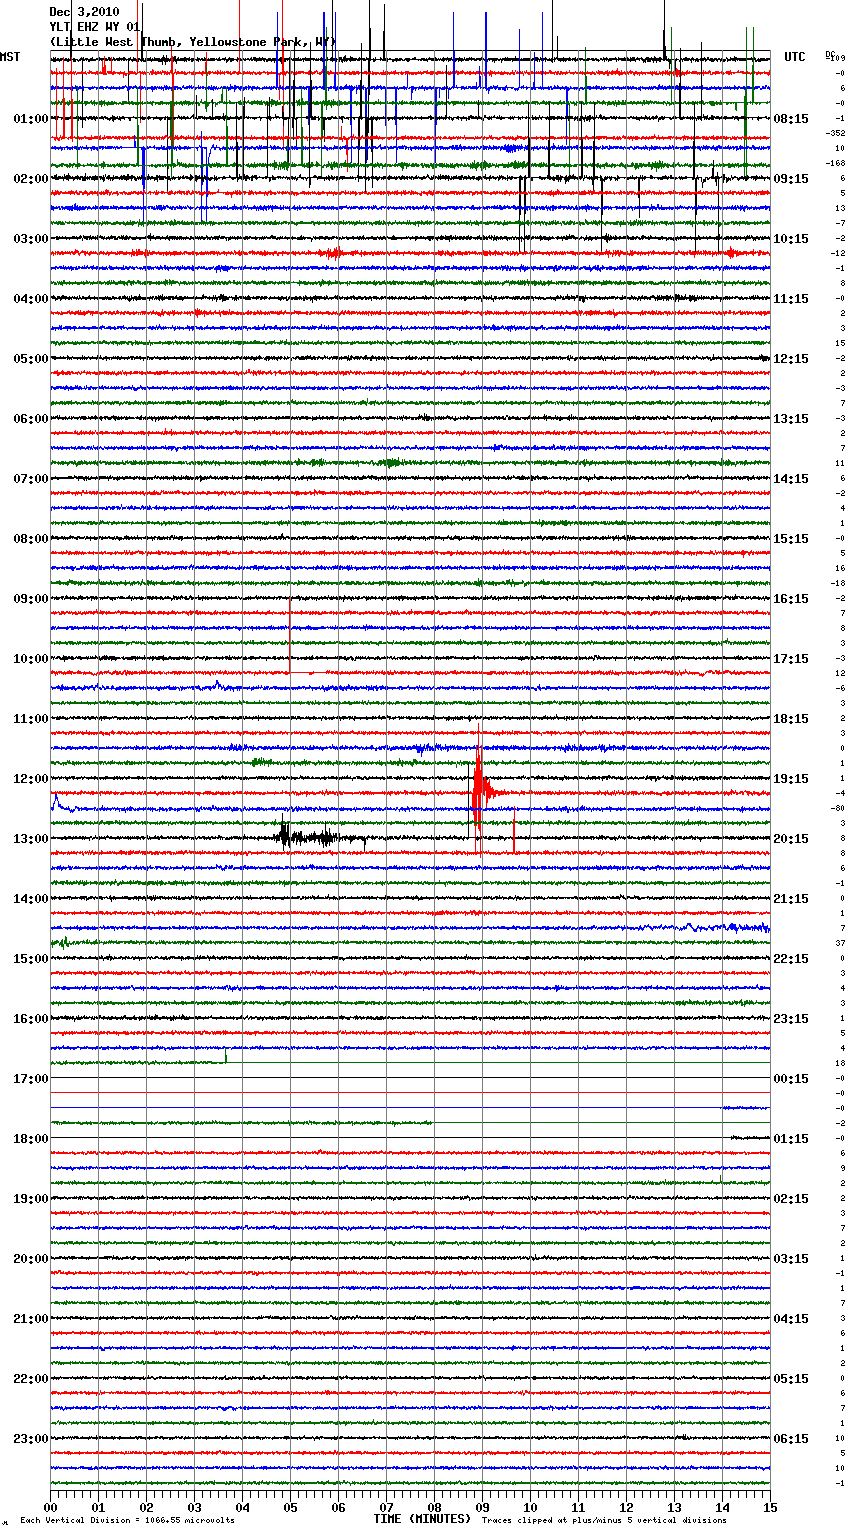Viewport: 850px width, 1534px height.
Task: Click the -352 DC offset value
Action: coord(836,133)
